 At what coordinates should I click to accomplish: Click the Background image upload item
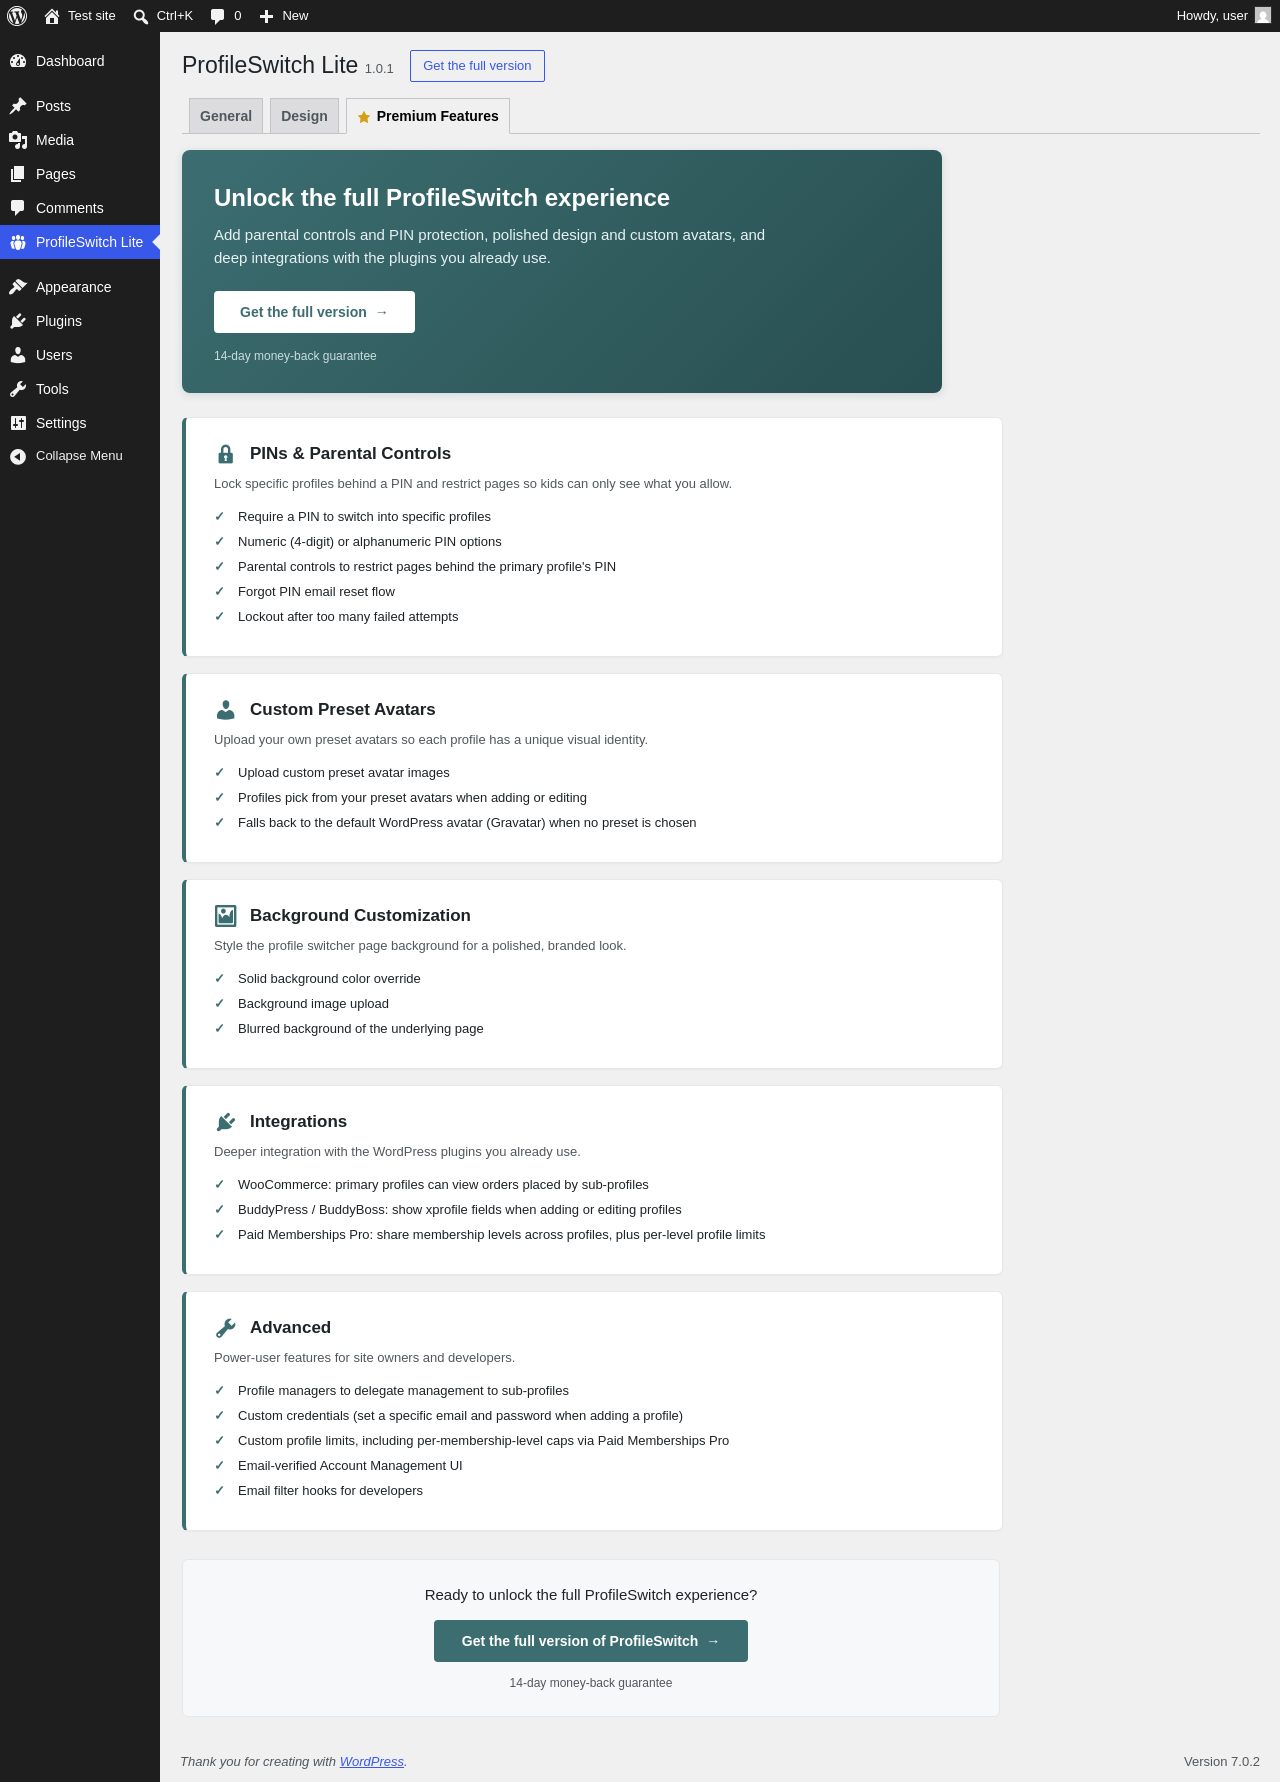(x=313, y=1004)
